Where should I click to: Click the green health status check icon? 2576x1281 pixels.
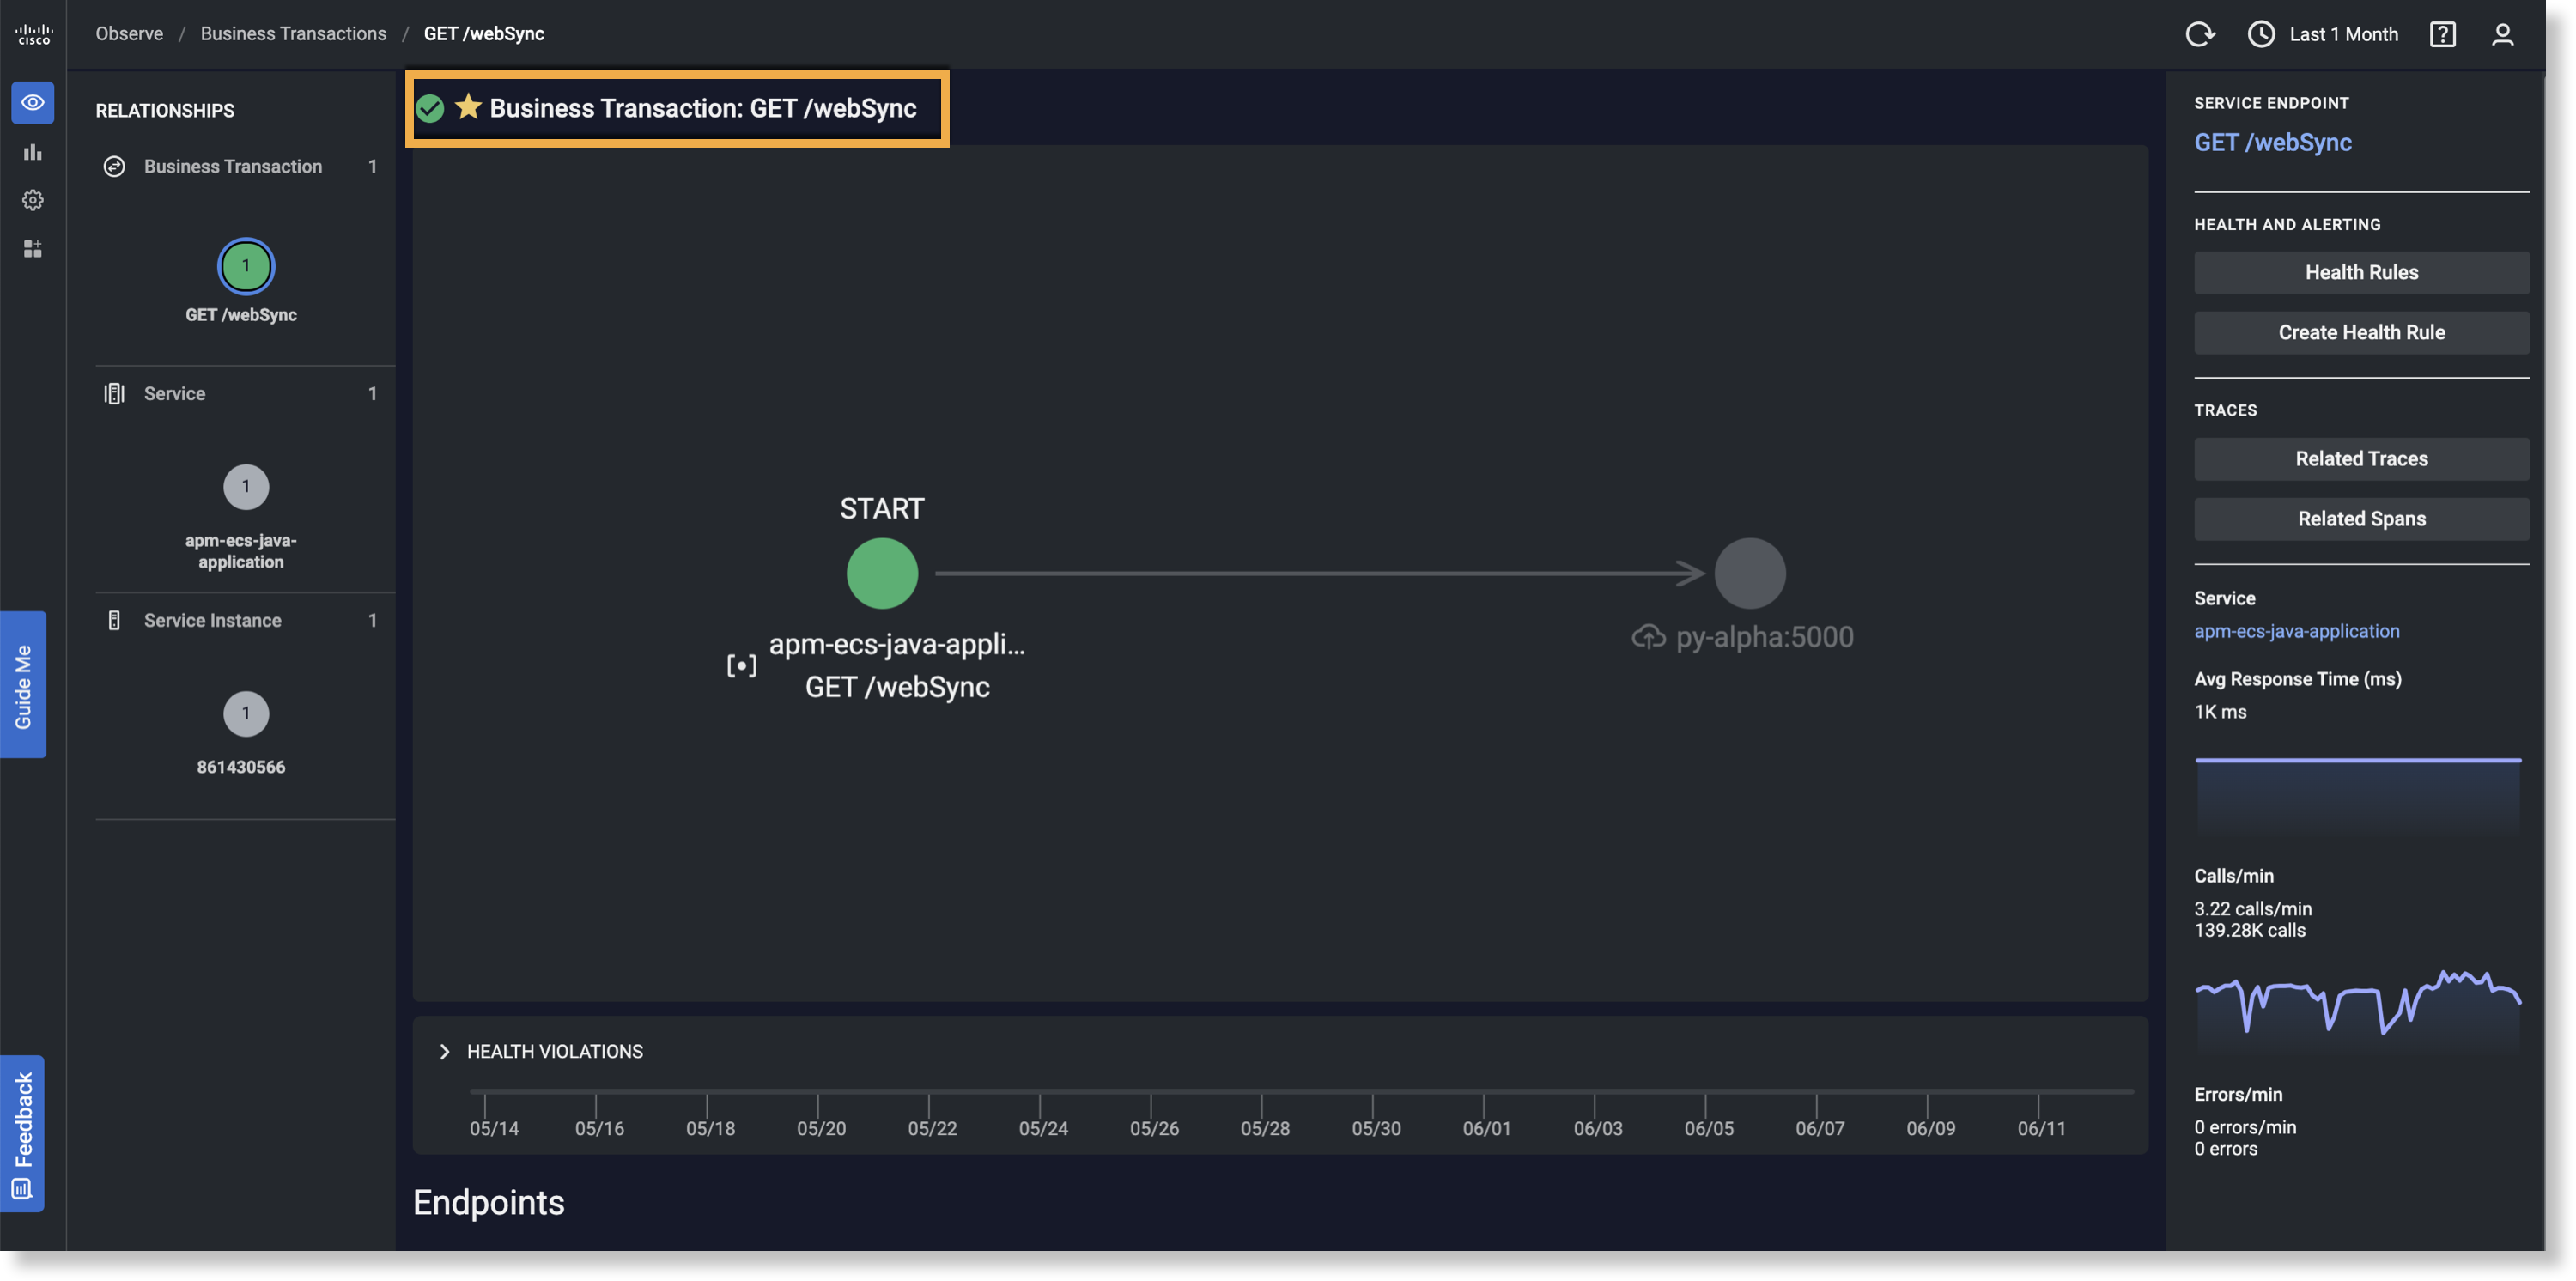(x=430, y=108)
